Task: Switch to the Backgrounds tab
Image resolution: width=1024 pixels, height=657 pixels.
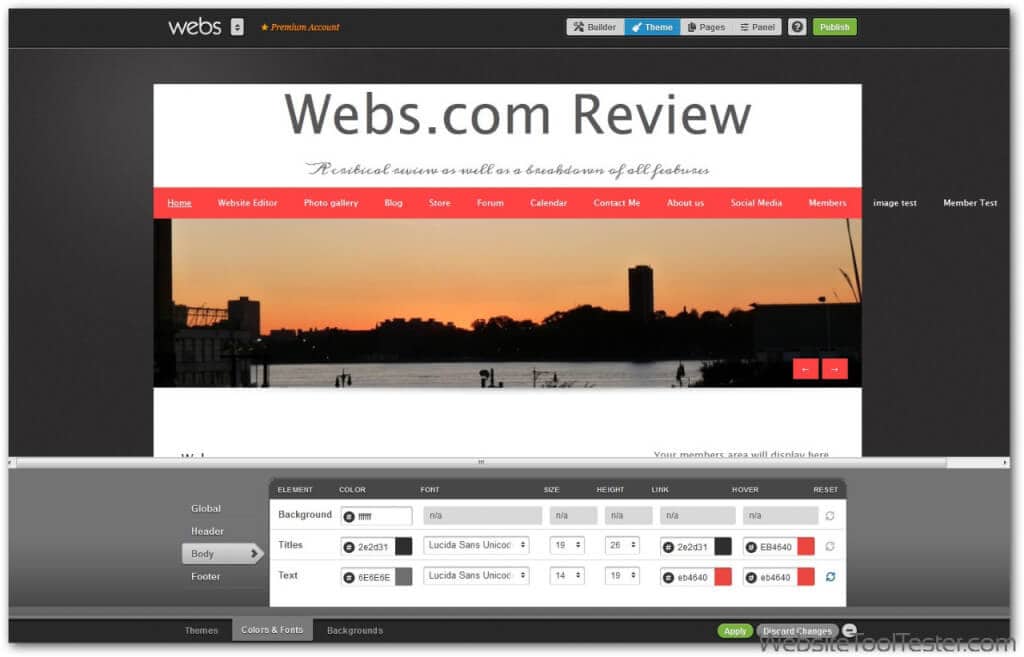Action: click(355, 630)
